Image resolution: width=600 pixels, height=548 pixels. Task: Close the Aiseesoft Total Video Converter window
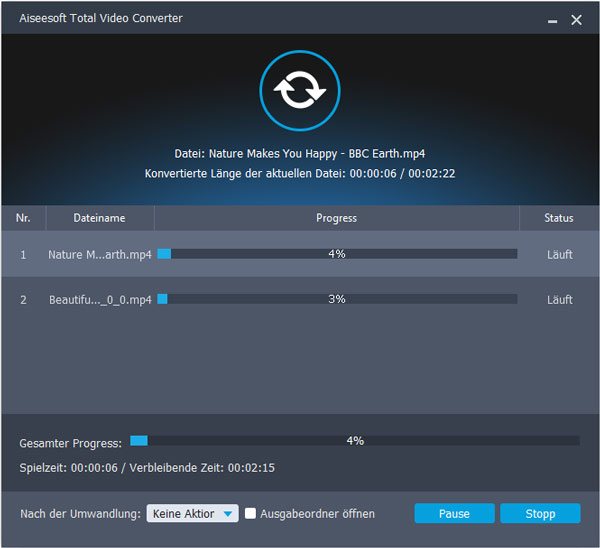click(x=576, y=19)
